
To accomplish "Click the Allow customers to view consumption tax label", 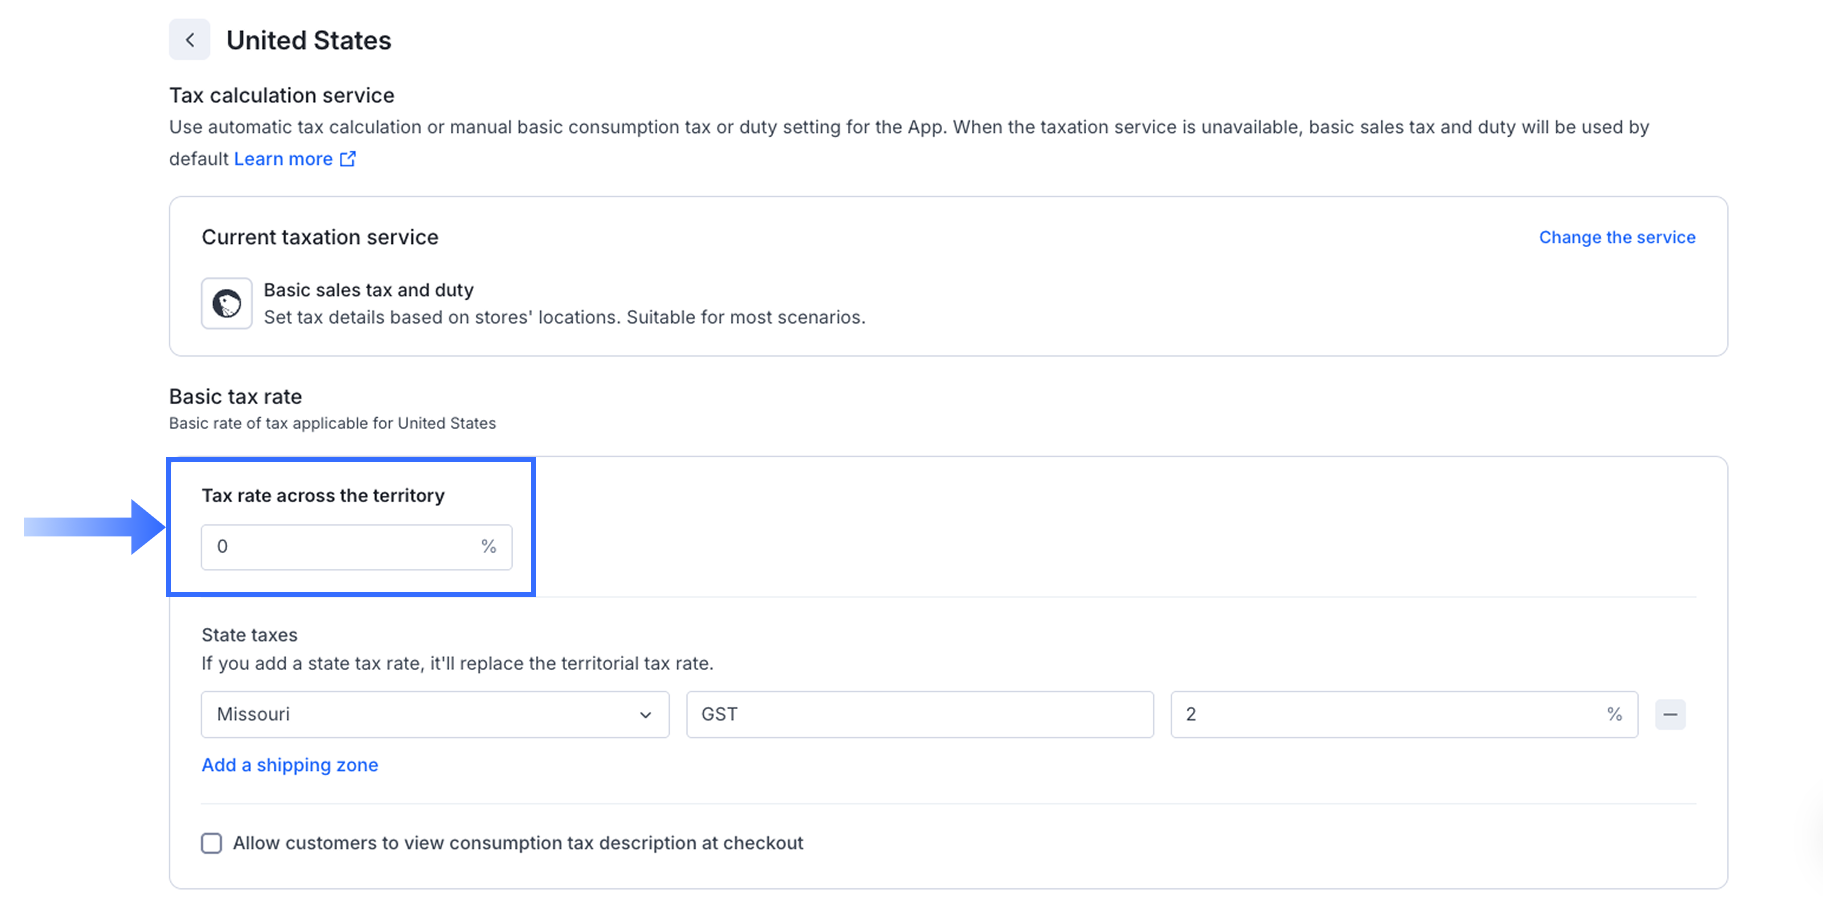I will tap(518, 843).
